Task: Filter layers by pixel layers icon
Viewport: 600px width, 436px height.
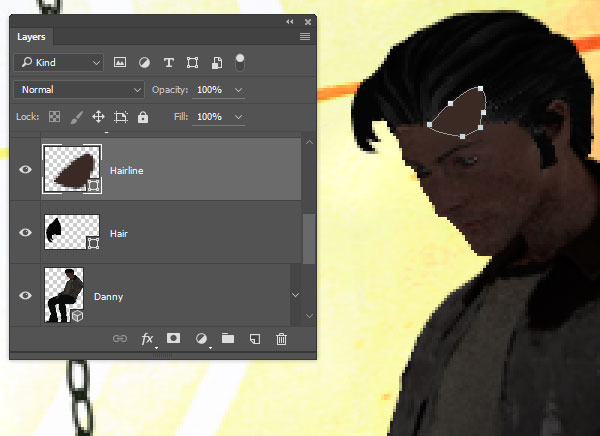Action: pos(120,62)
